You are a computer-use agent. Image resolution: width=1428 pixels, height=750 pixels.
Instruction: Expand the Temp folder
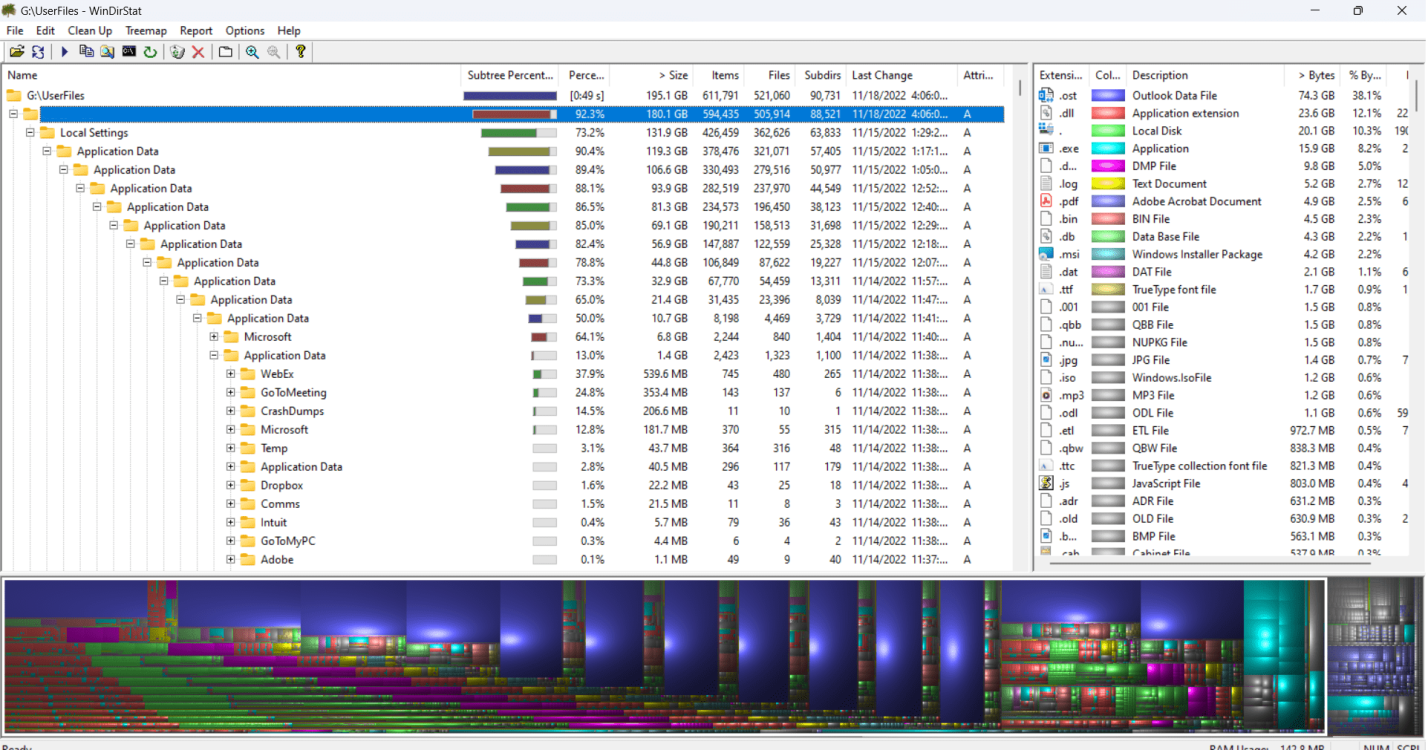coord(230,448)
